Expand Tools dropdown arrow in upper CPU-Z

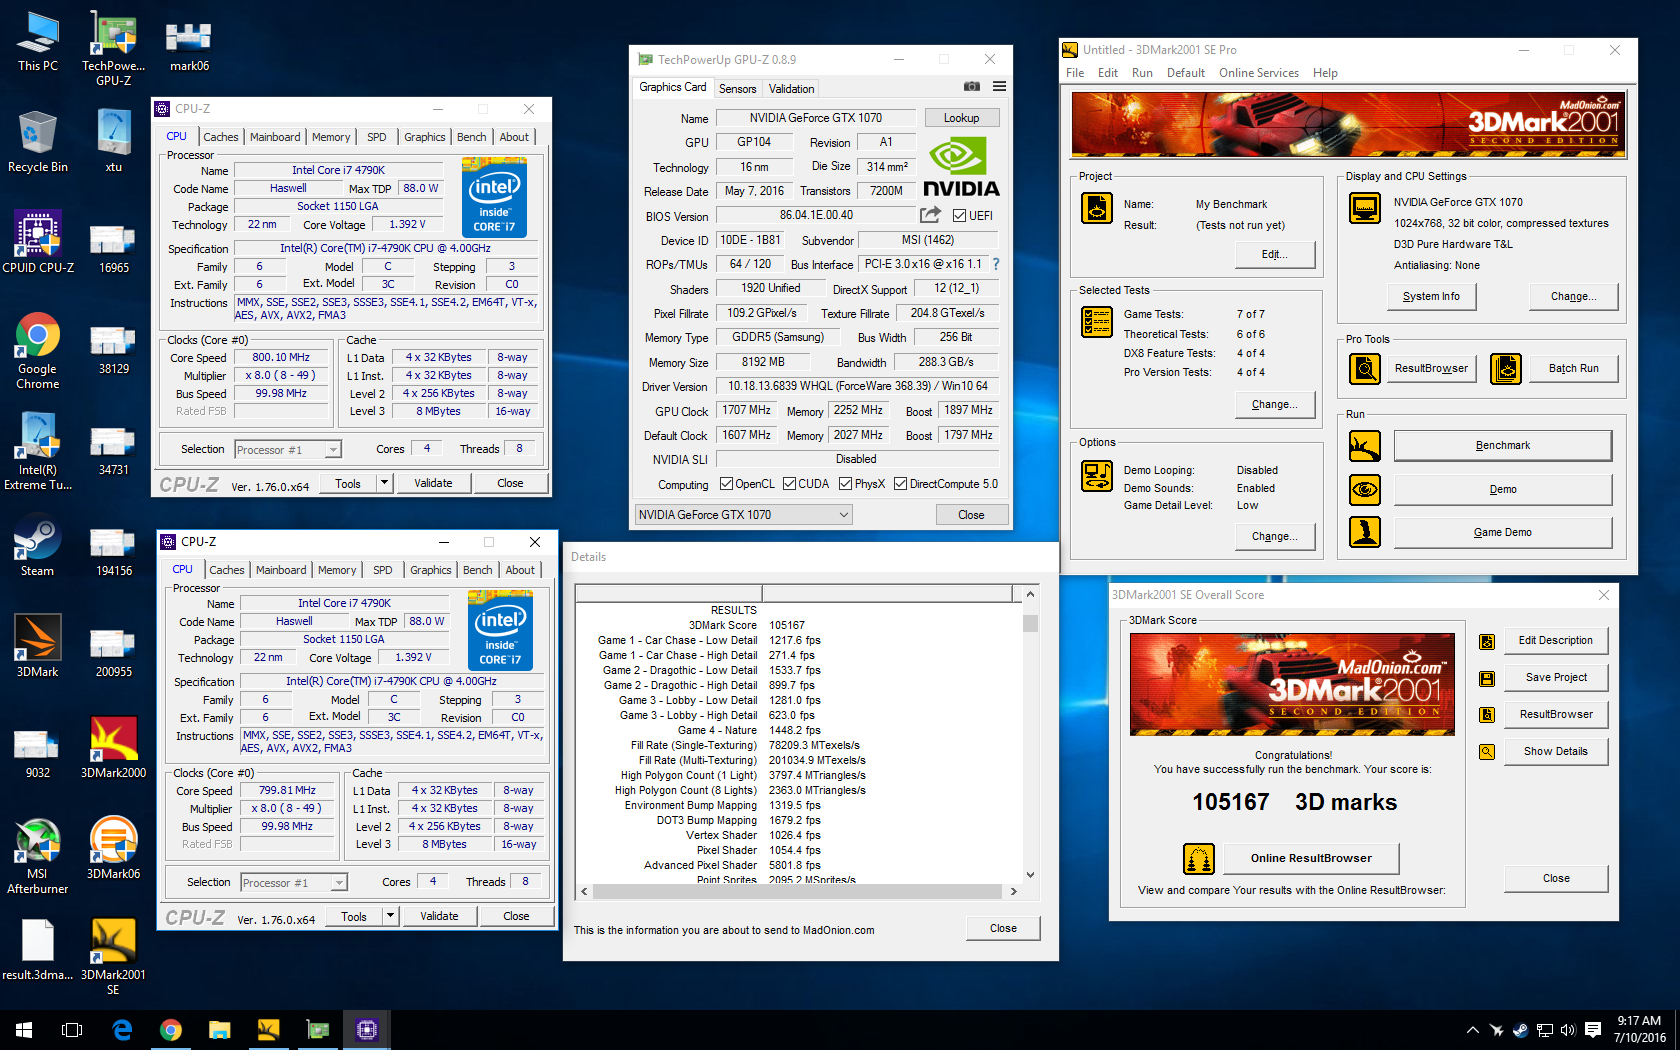pos(383,483)
